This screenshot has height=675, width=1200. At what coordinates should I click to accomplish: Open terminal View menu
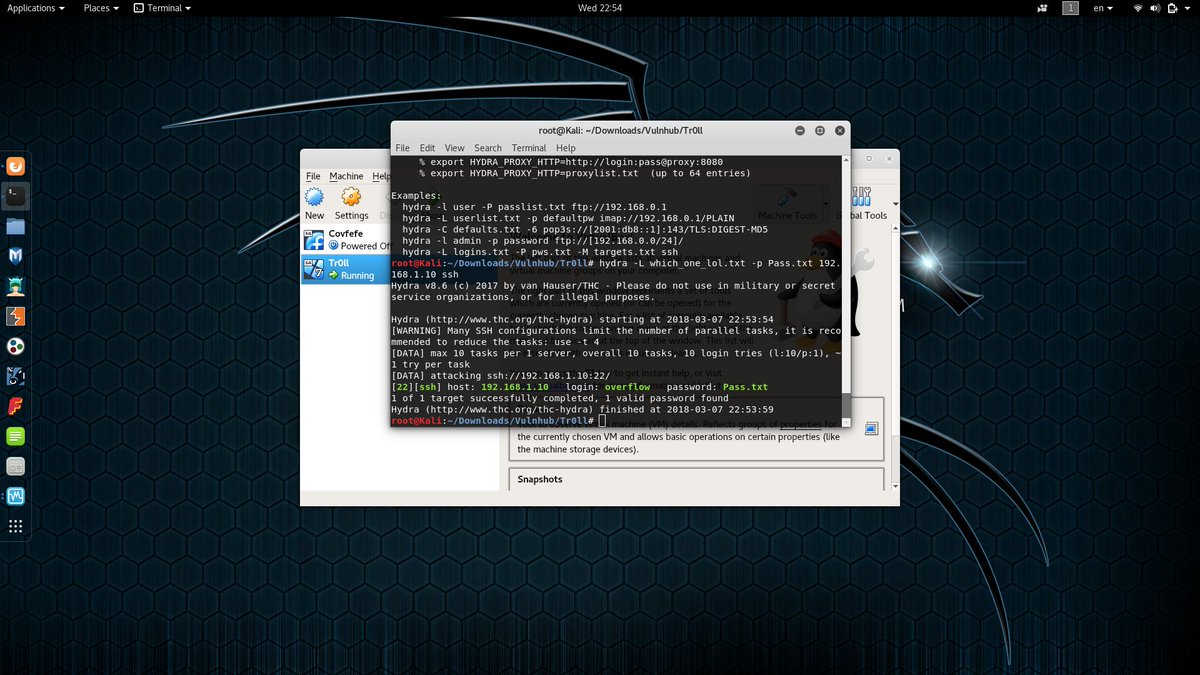[x=454, y=148]
